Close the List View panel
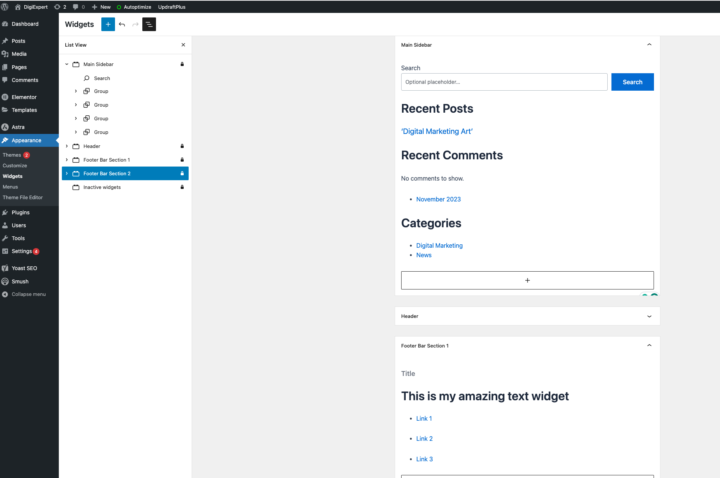 [x=182, y=45]
